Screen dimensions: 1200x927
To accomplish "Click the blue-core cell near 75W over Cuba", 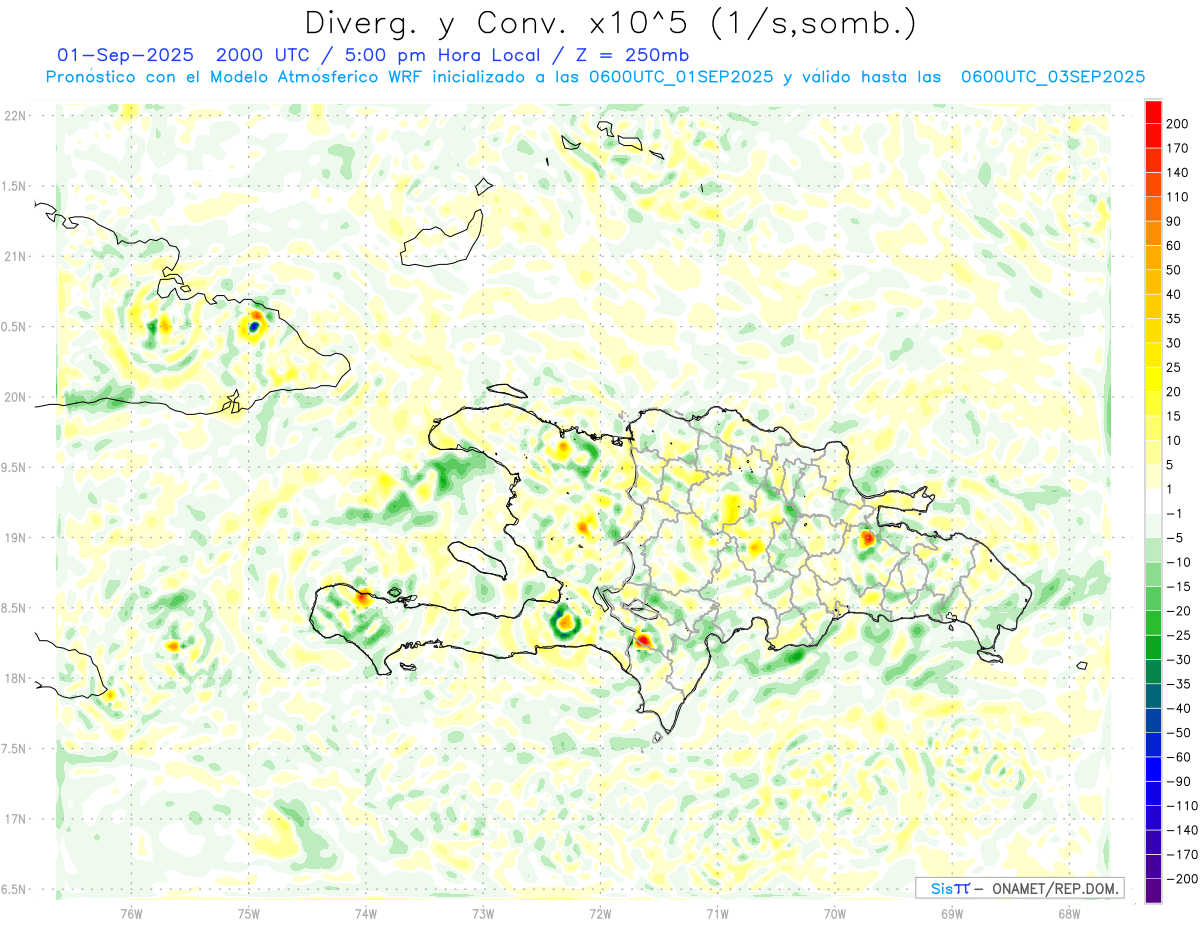I will tap(254, 326).
